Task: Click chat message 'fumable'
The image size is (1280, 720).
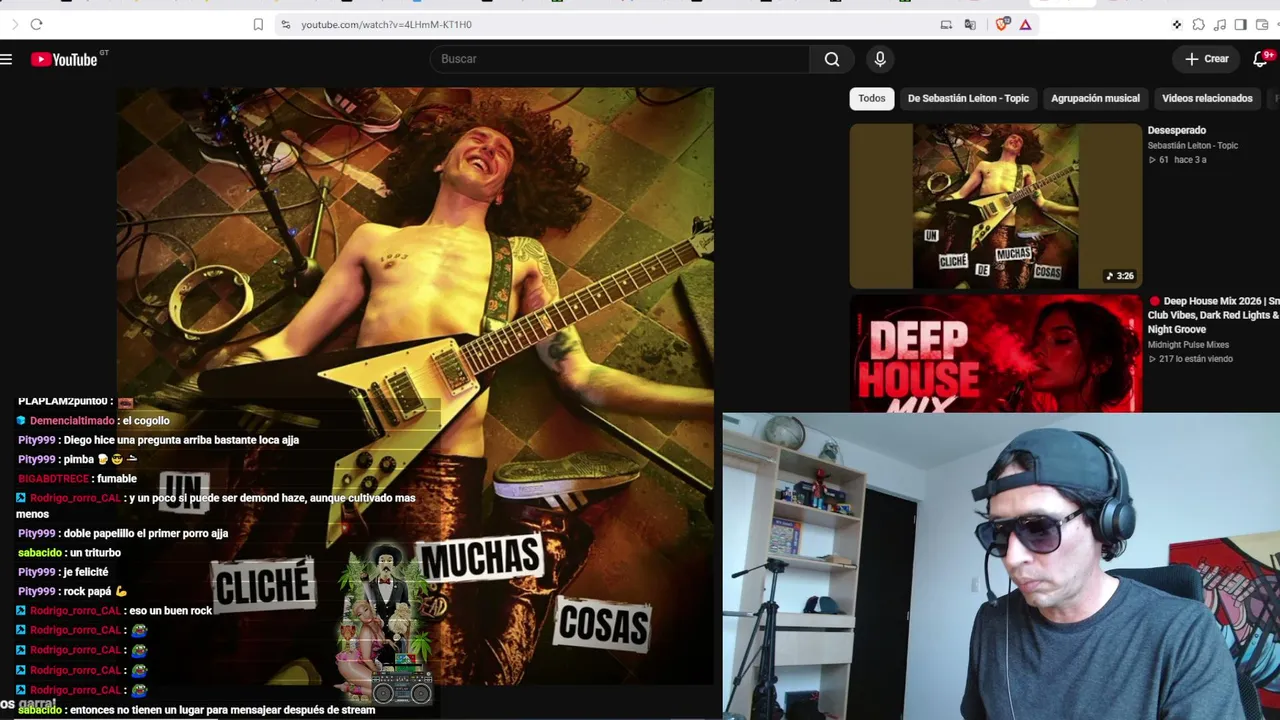Action: click(x=117, y=479)
